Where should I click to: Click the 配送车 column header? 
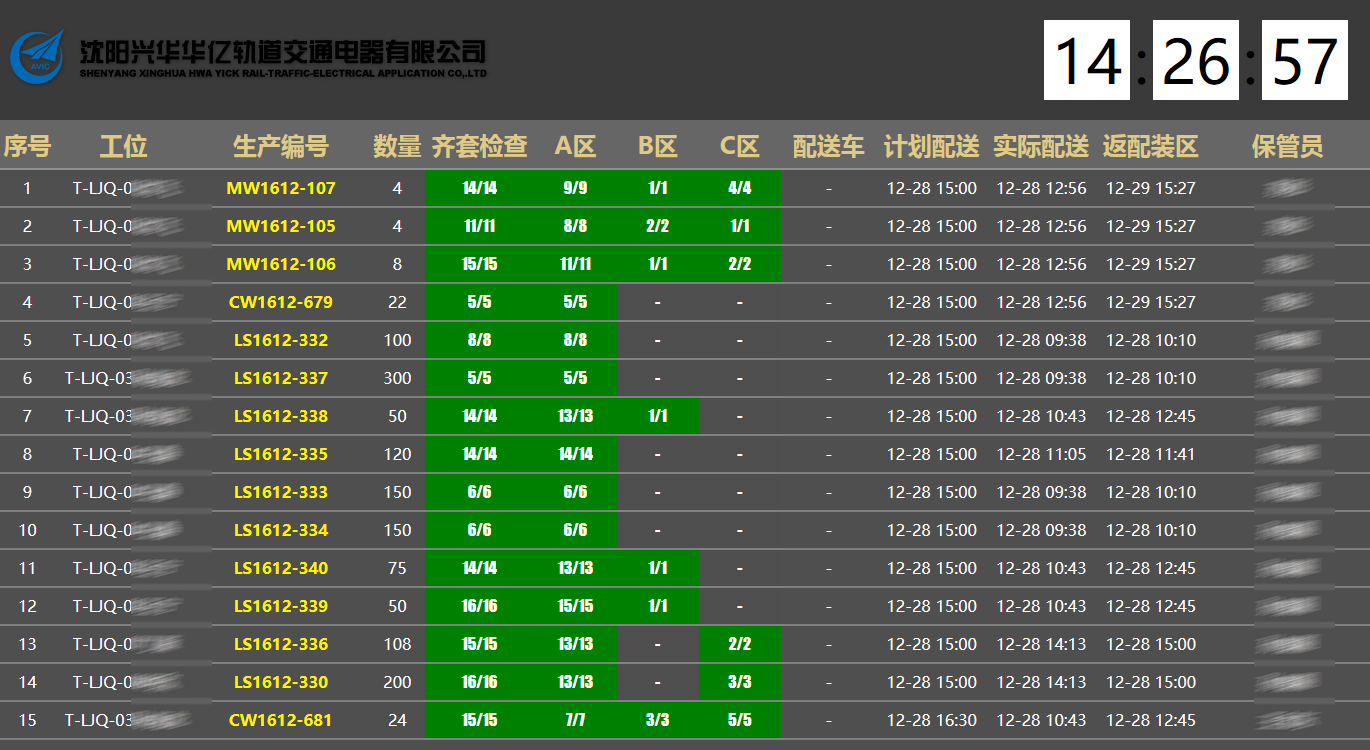[x=828, y=147]
